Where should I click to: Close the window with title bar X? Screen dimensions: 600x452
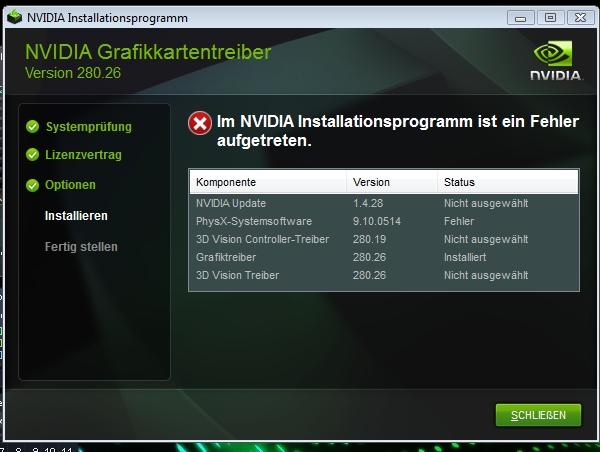point(580,18)
